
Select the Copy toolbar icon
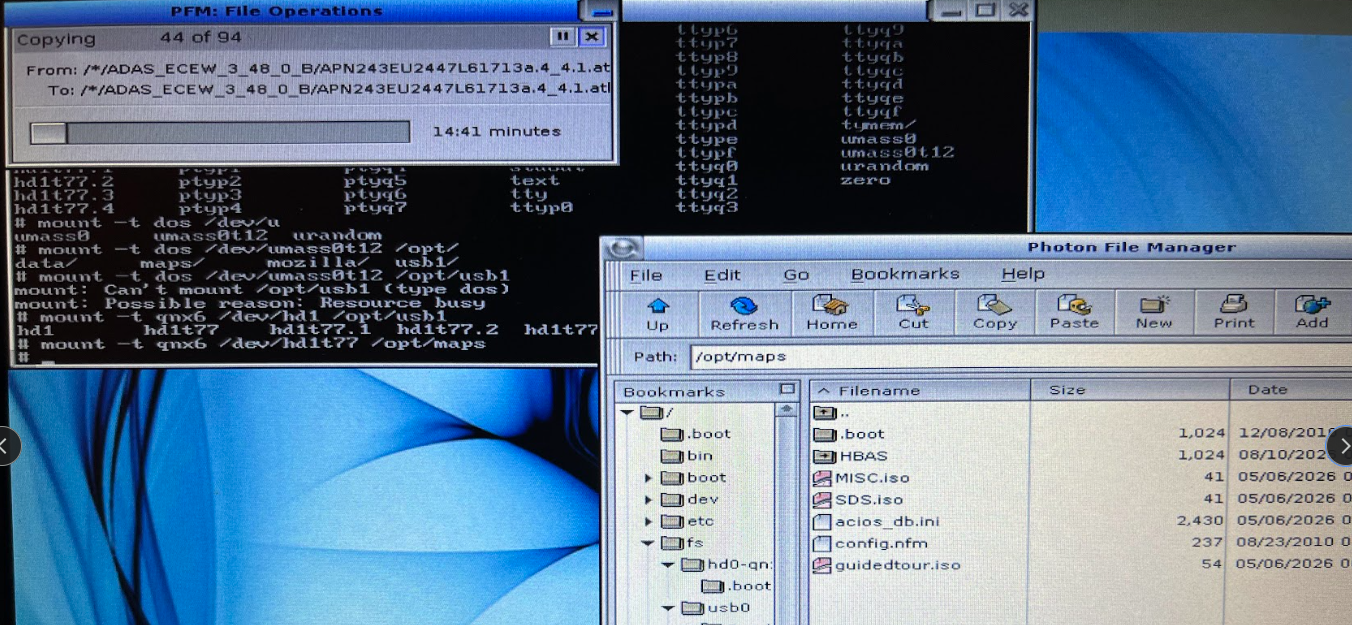[x=994, y=312]
